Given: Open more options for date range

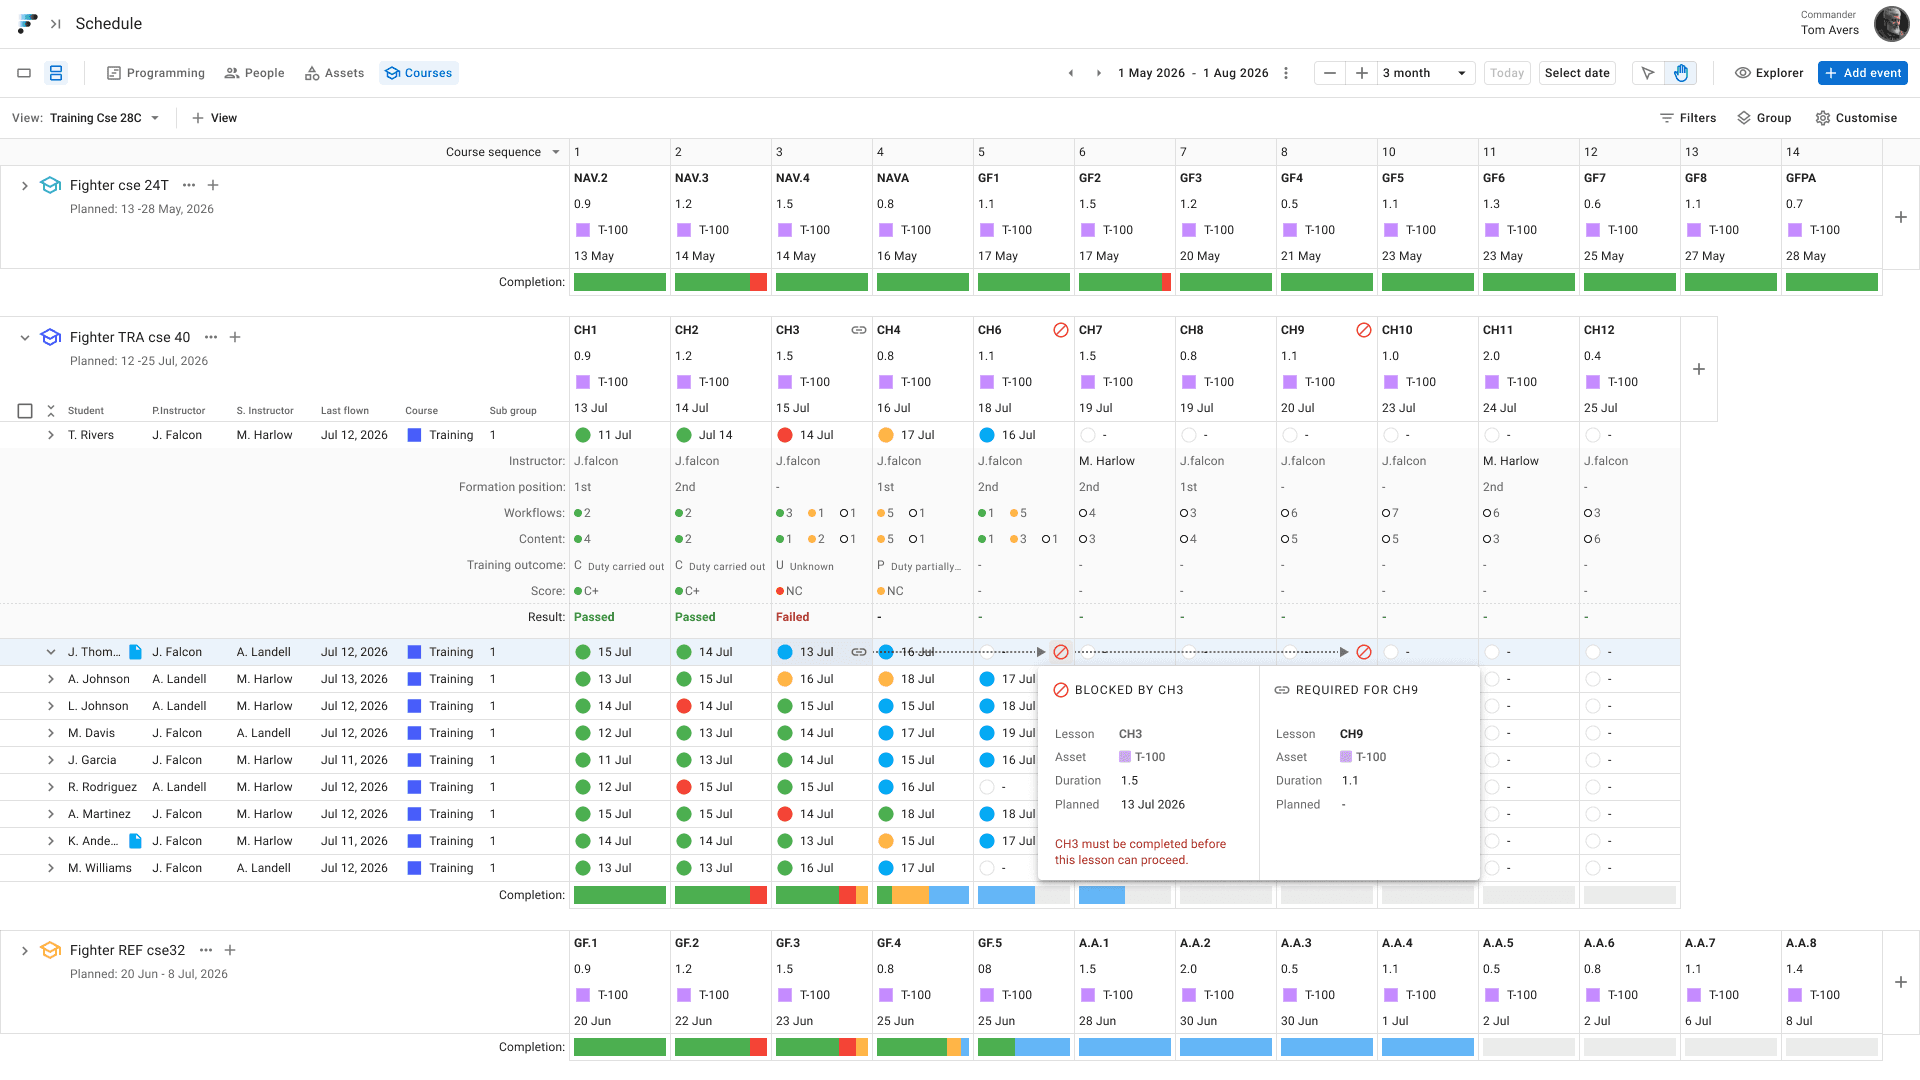Looking at the screenshot, I should pyautogui.click(x=1286, y=73).
